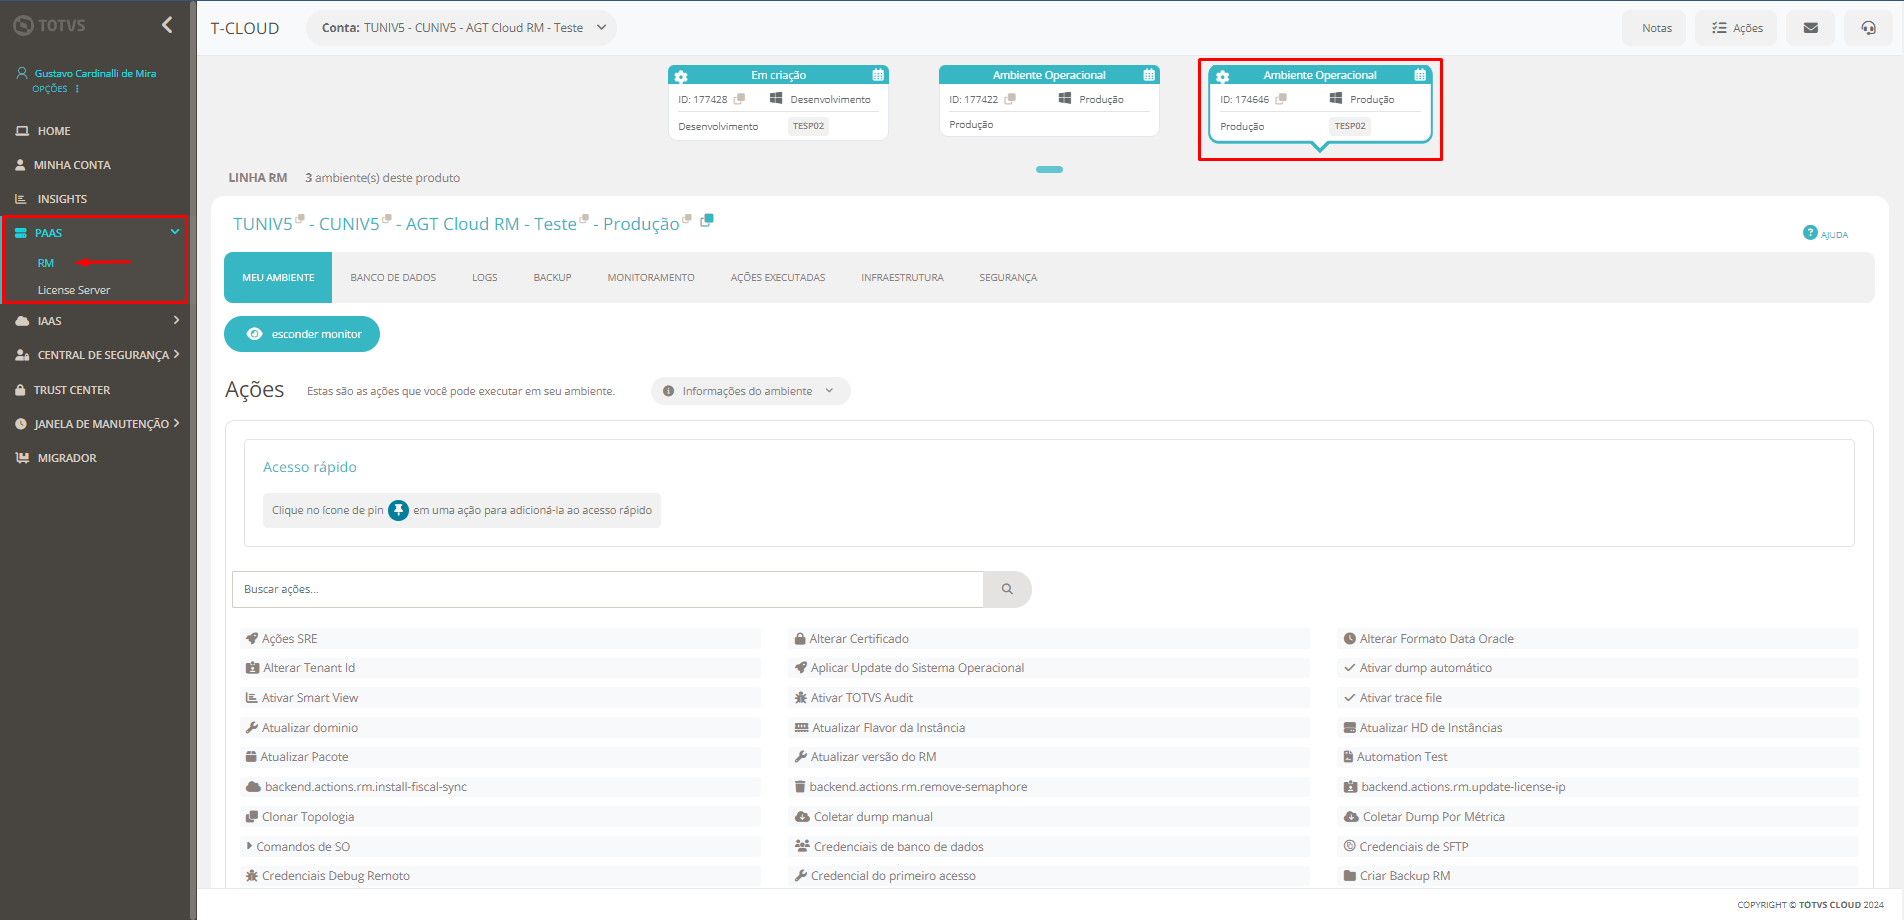Switch to Logs tab
Viewport: 1904px width, 920px height.
[x=485, y=278]
